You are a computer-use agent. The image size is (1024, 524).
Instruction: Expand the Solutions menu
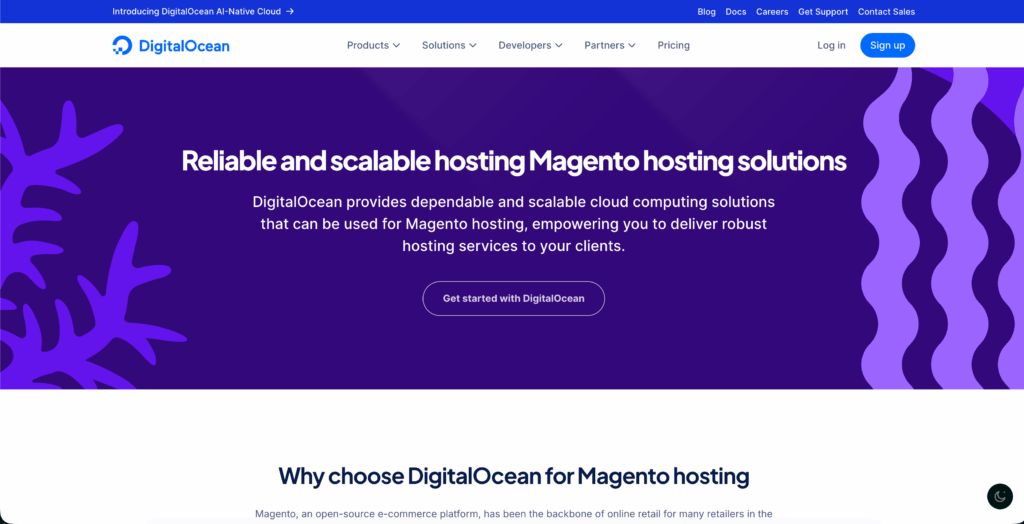(x=449, y=45)
